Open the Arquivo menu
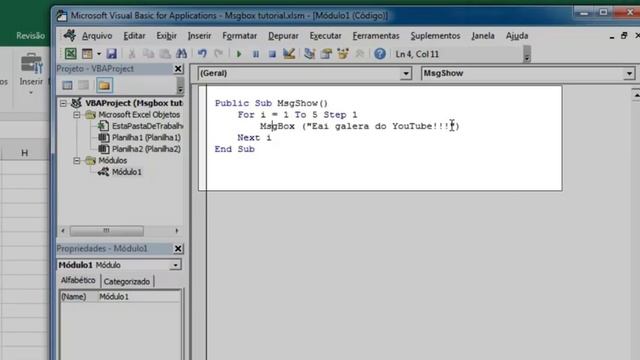This screenshot has height=360, width=640. [x=97, y=36]
